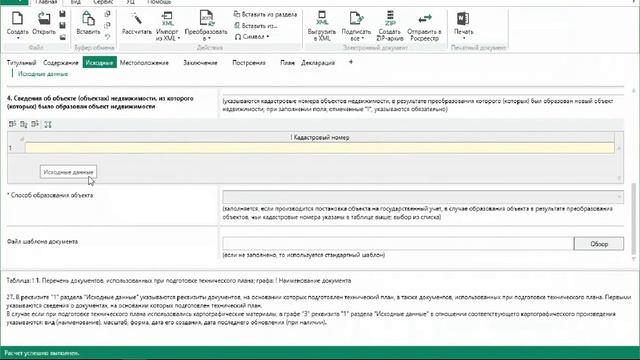Screen dimensions: 640x360
Task: Go to Содержание section tab
Action: tap(60, 62)
